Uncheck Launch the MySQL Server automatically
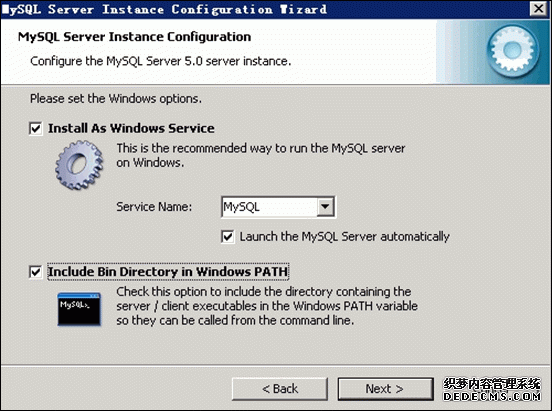552x411 pixels. [228, 237]
